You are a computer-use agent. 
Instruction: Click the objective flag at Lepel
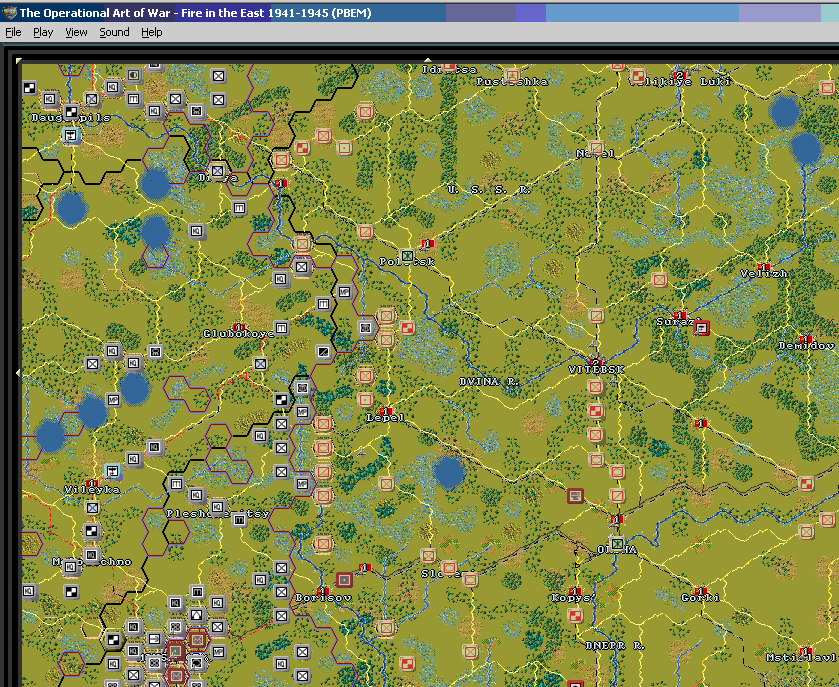click(387, 411)
